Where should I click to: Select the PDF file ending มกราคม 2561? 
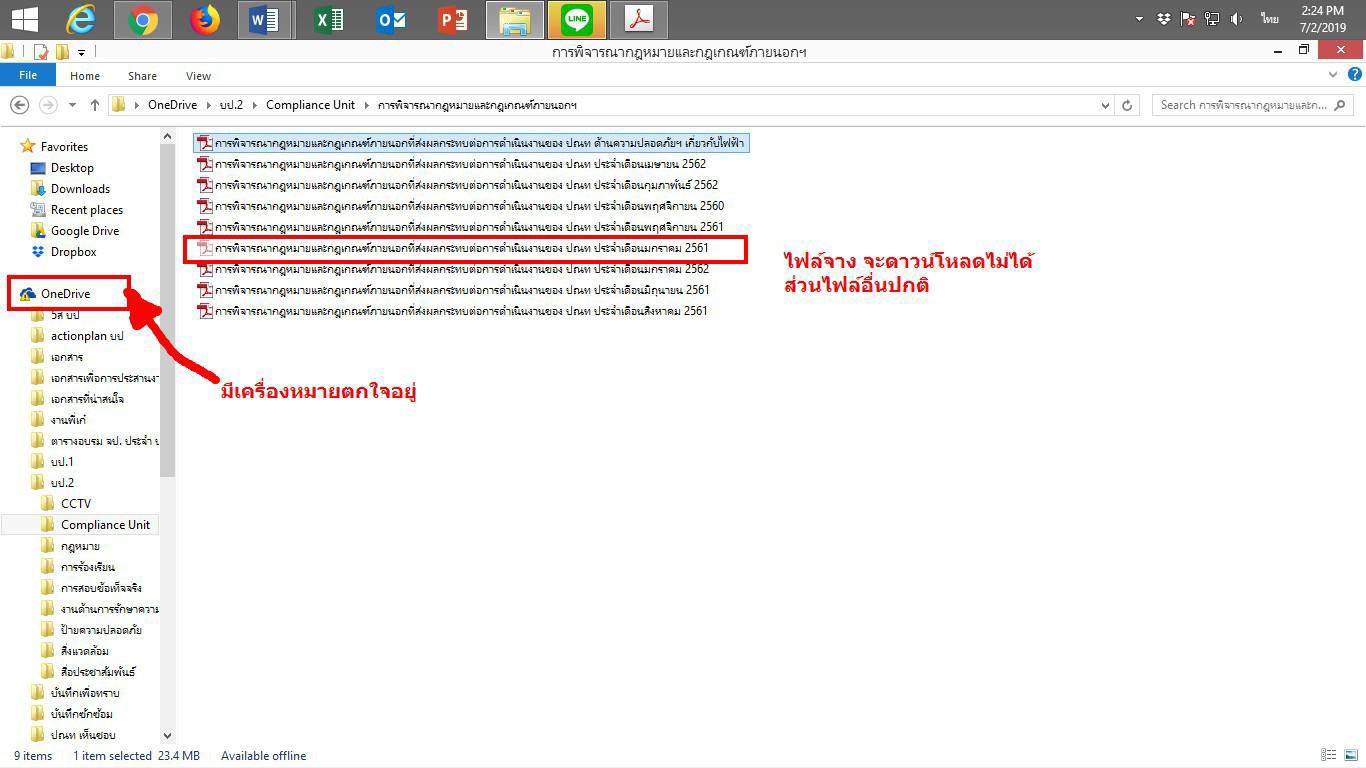tap(452, 248)
